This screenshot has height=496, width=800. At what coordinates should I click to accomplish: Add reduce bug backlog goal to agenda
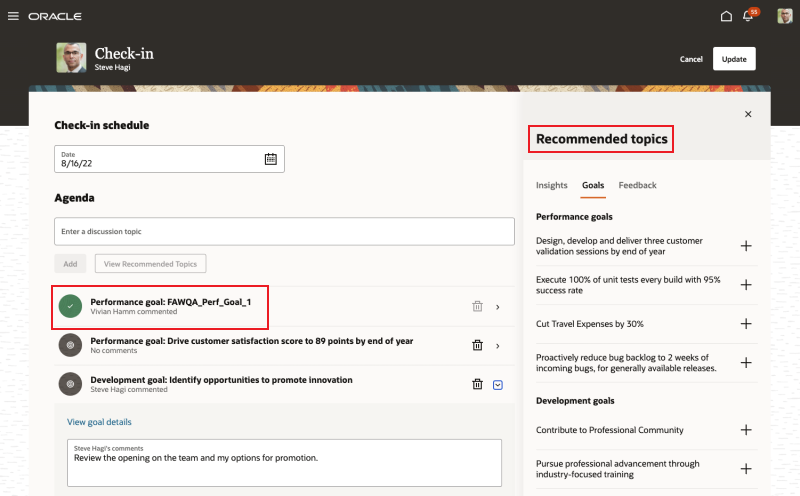point(746,363)
